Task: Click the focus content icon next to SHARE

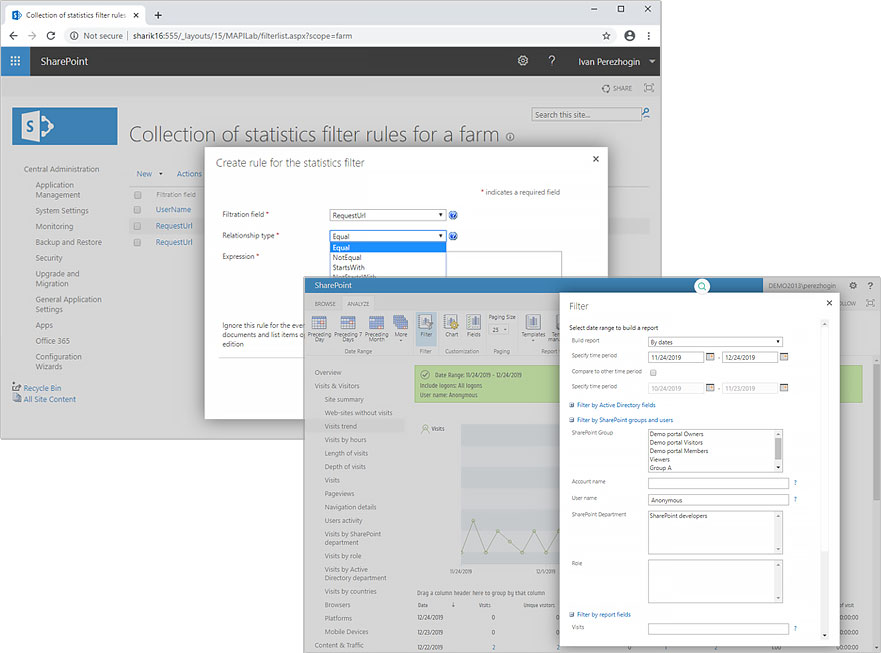Action: 649,88
